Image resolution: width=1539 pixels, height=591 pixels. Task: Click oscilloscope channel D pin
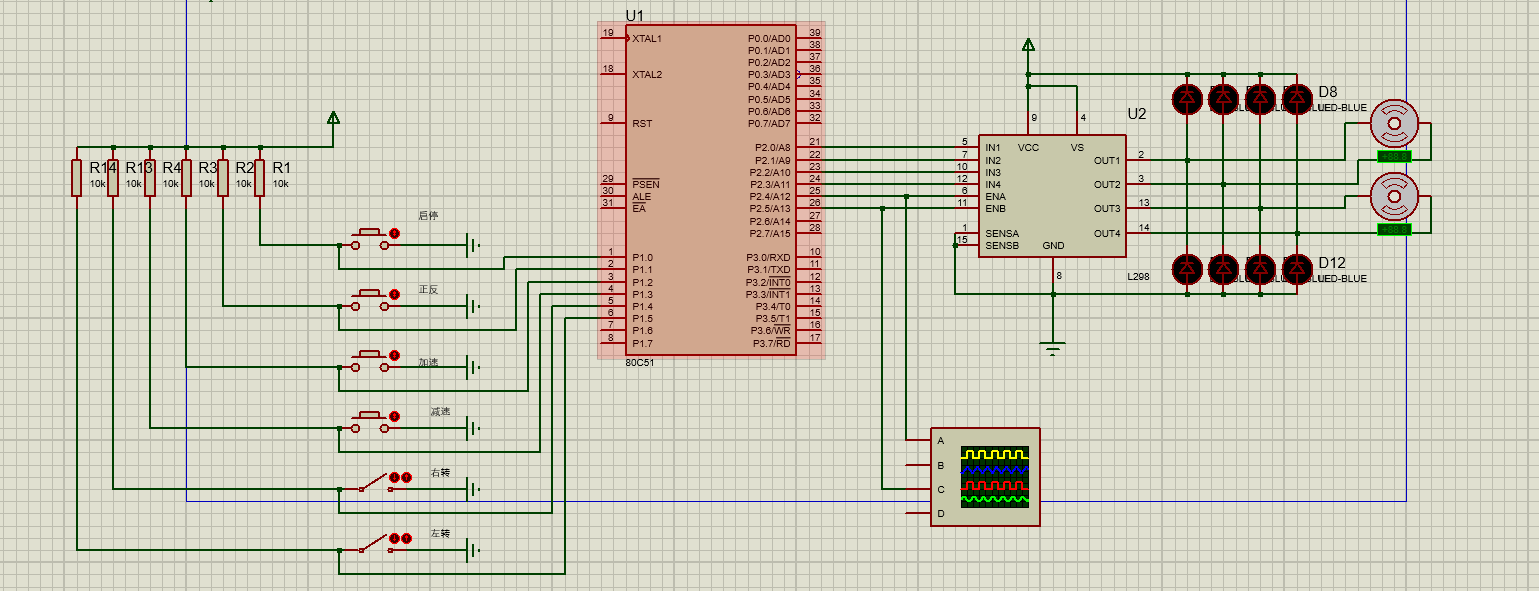918,514
